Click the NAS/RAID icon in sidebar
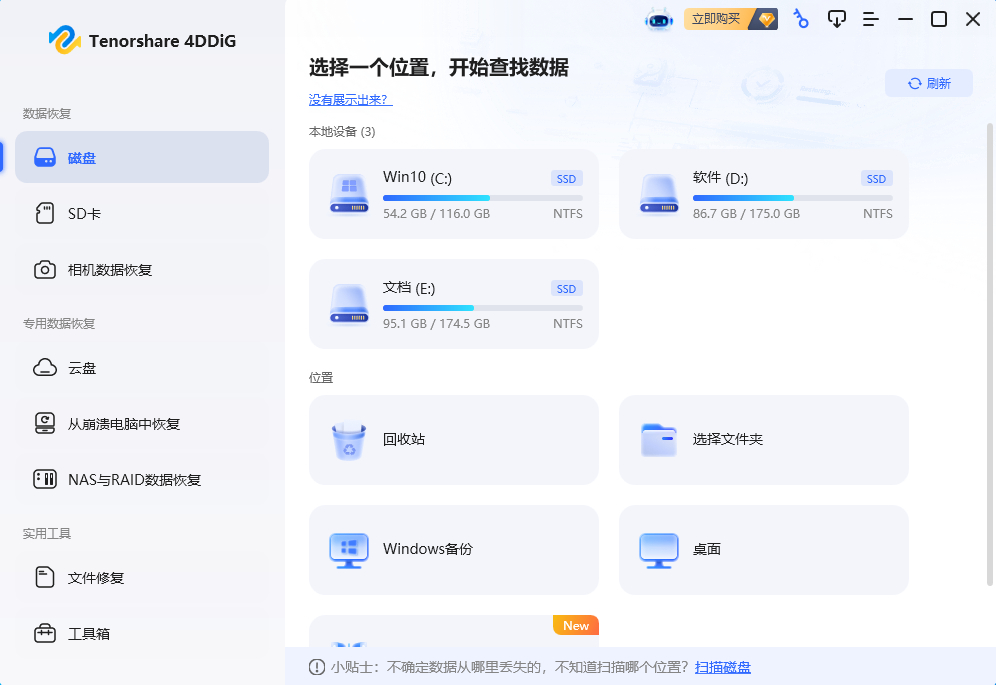 point(44,479)
